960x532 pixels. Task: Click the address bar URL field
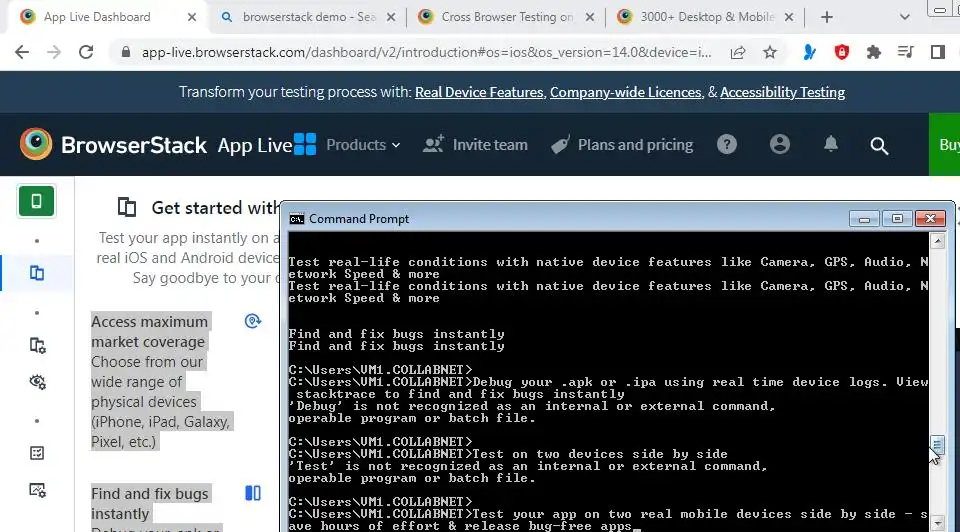click(x=426, y=53)
